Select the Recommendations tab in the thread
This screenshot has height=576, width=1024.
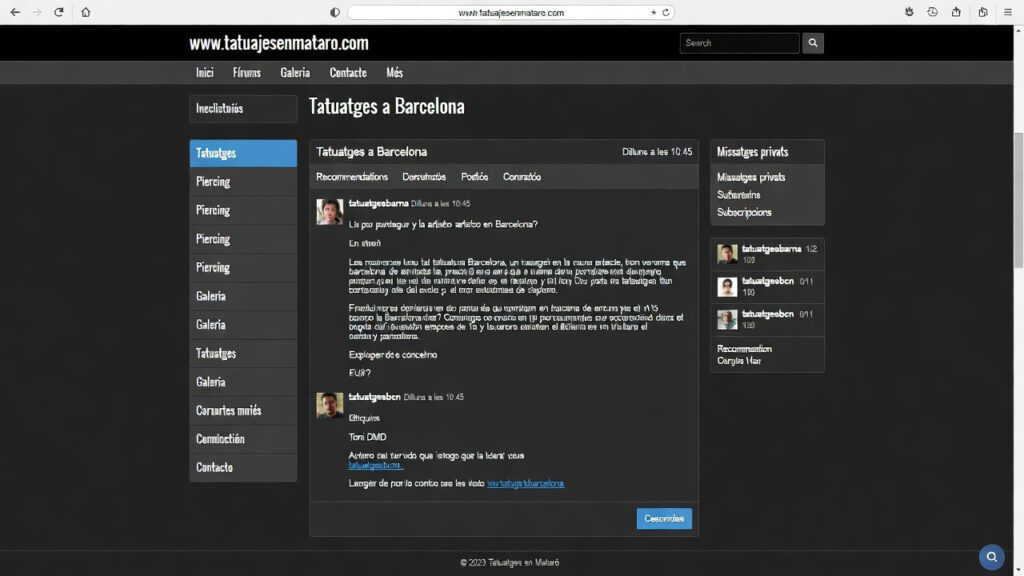[x=352, y=177]
